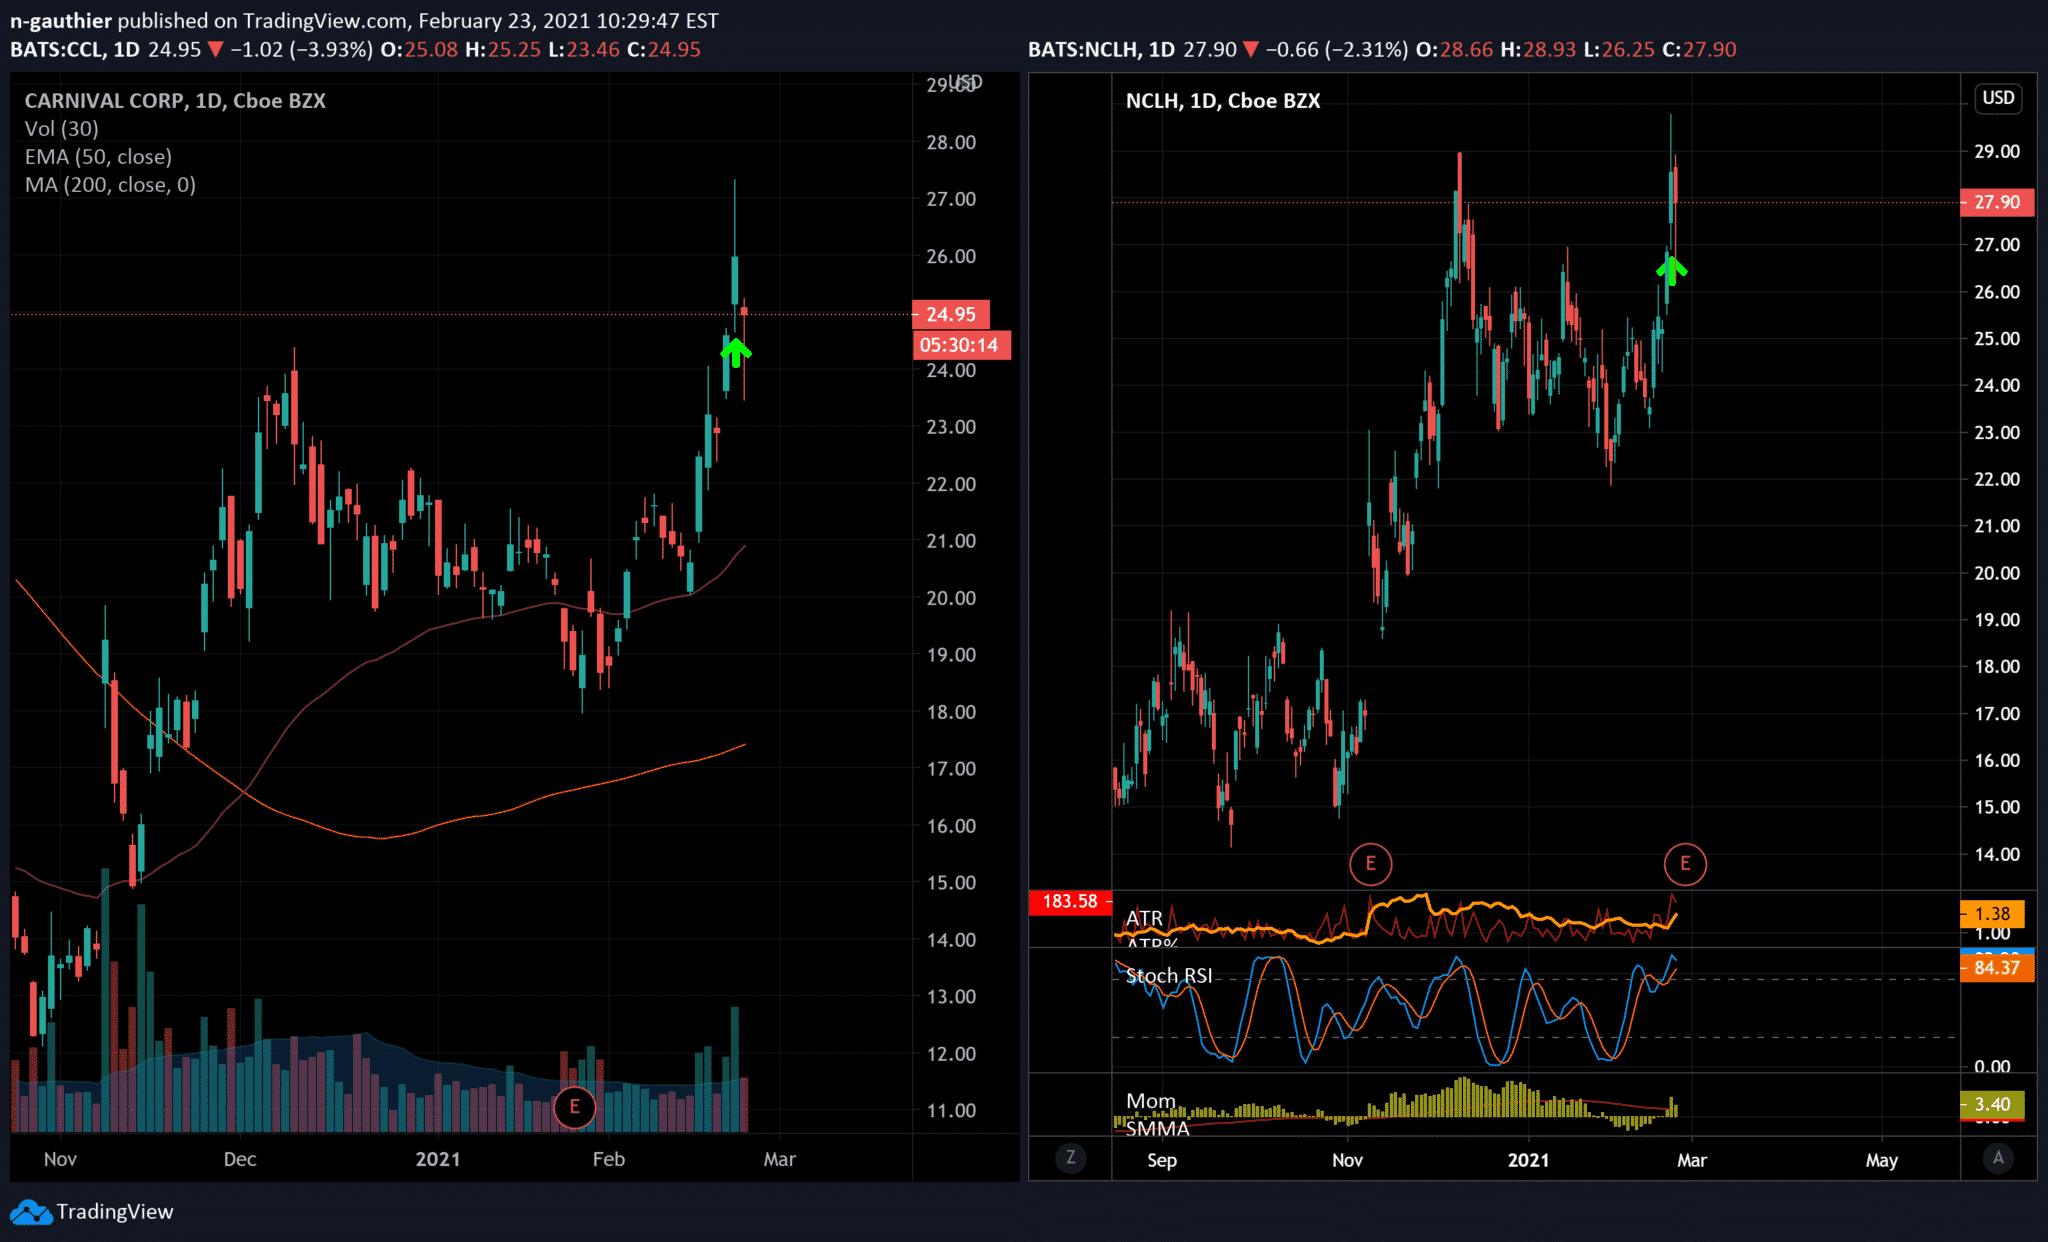
Task: Click the earnings E marker on CCL chart
Action: coord(574,1107)
